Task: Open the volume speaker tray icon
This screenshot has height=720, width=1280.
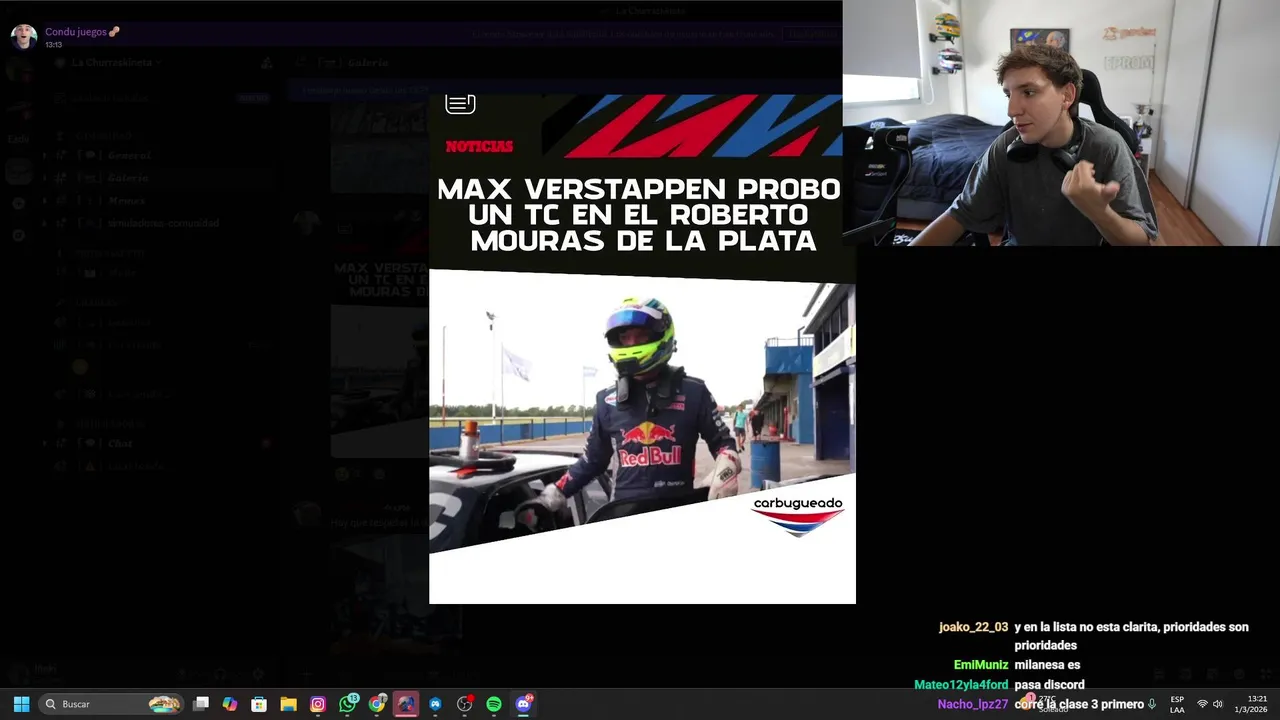Action: click(1217, 704)
